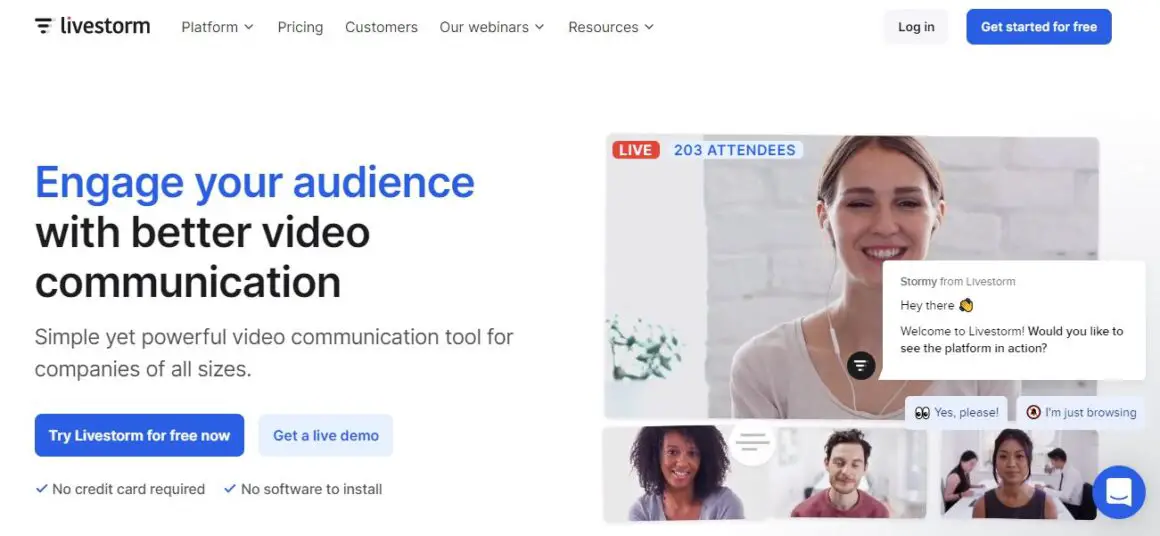1160x536 pixels.
Task: Click the Log in button
Action: point(916,27)
